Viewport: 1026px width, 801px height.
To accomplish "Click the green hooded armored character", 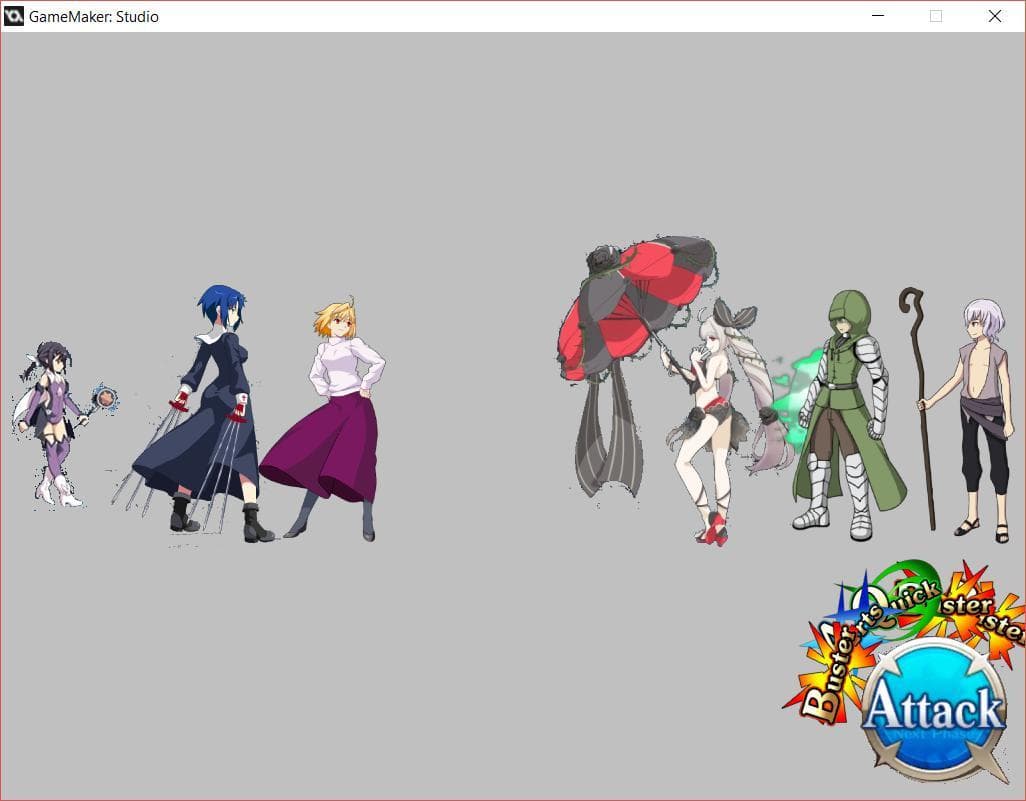I will click(x=847, y=415).
